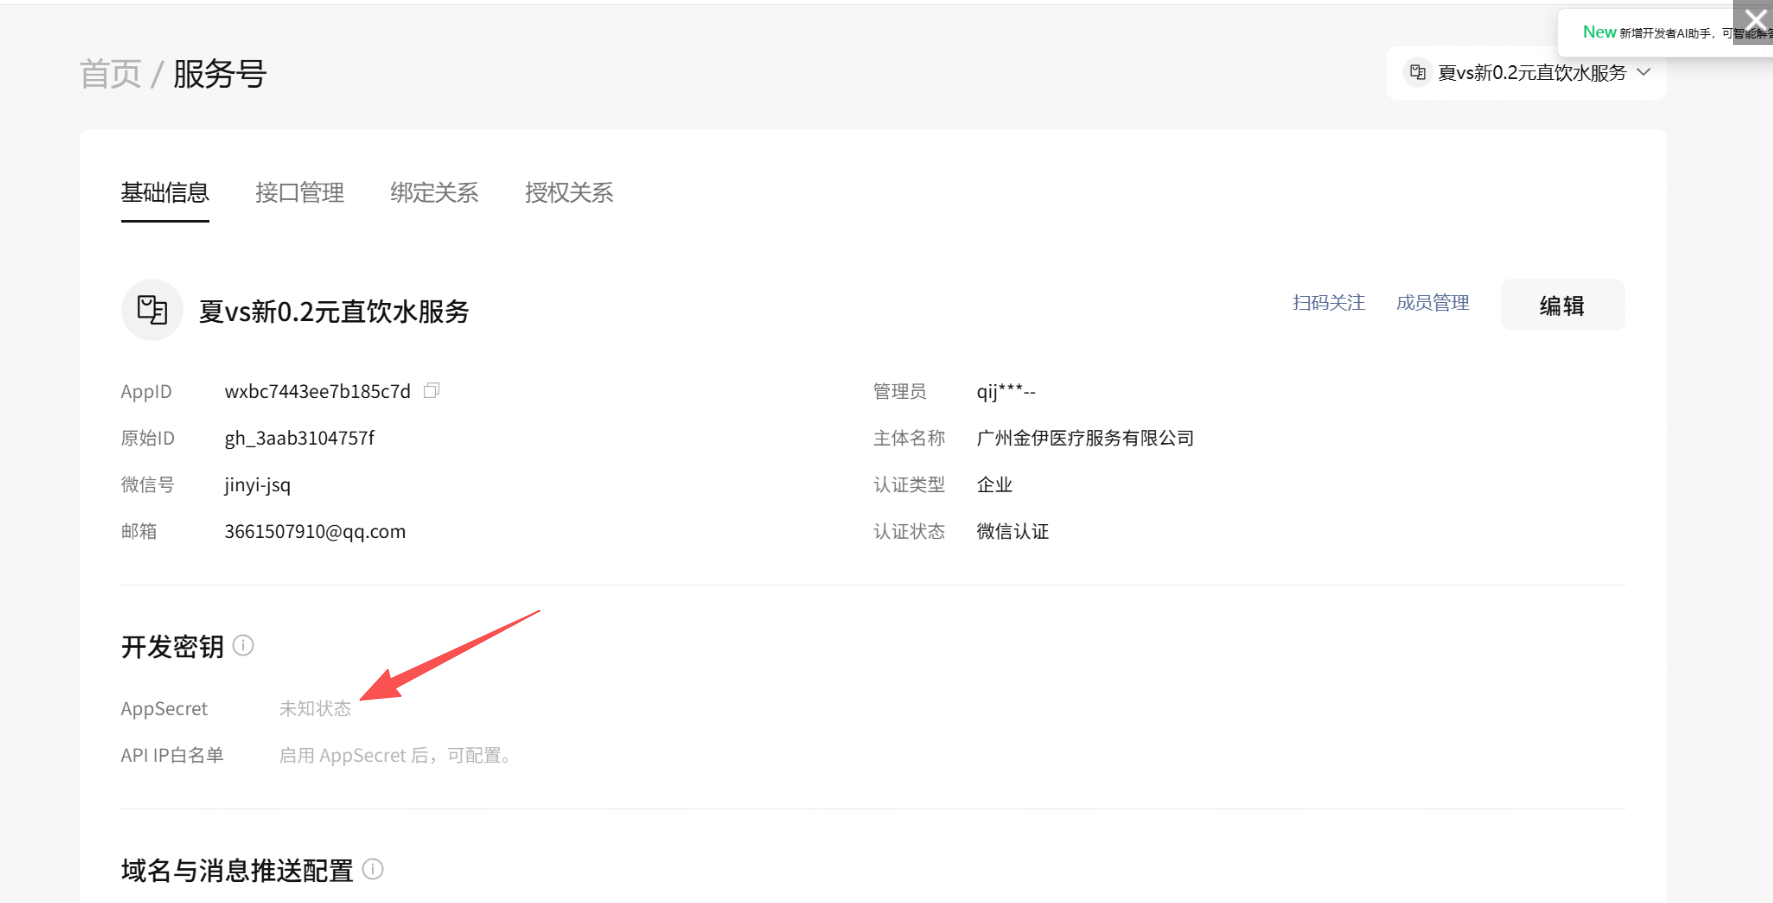Open the 授权关系 tab
The image size is (1773, 903).
[x=569, y=192]
